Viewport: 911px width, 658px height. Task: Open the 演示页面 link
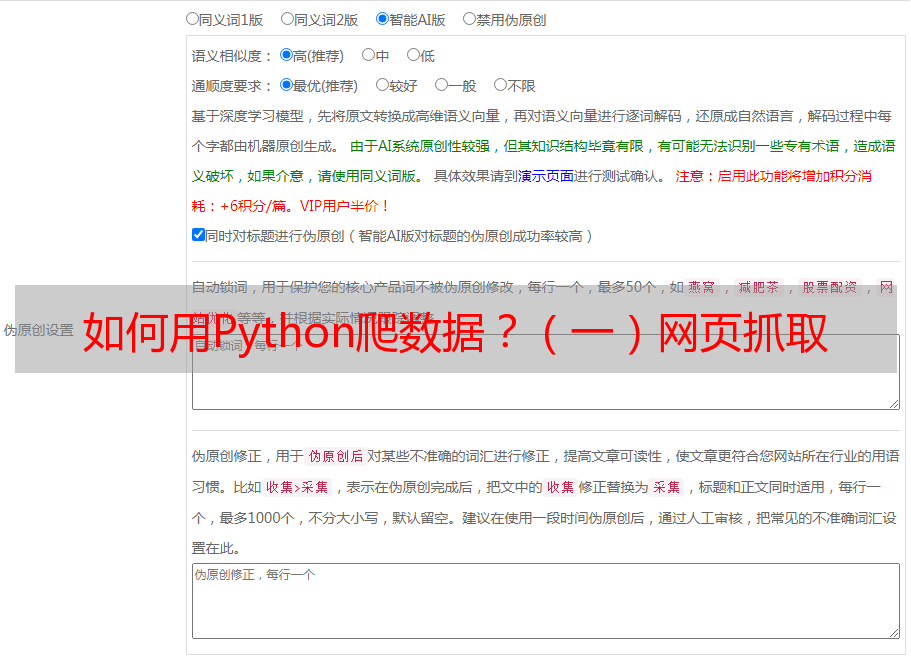(545, 176)
